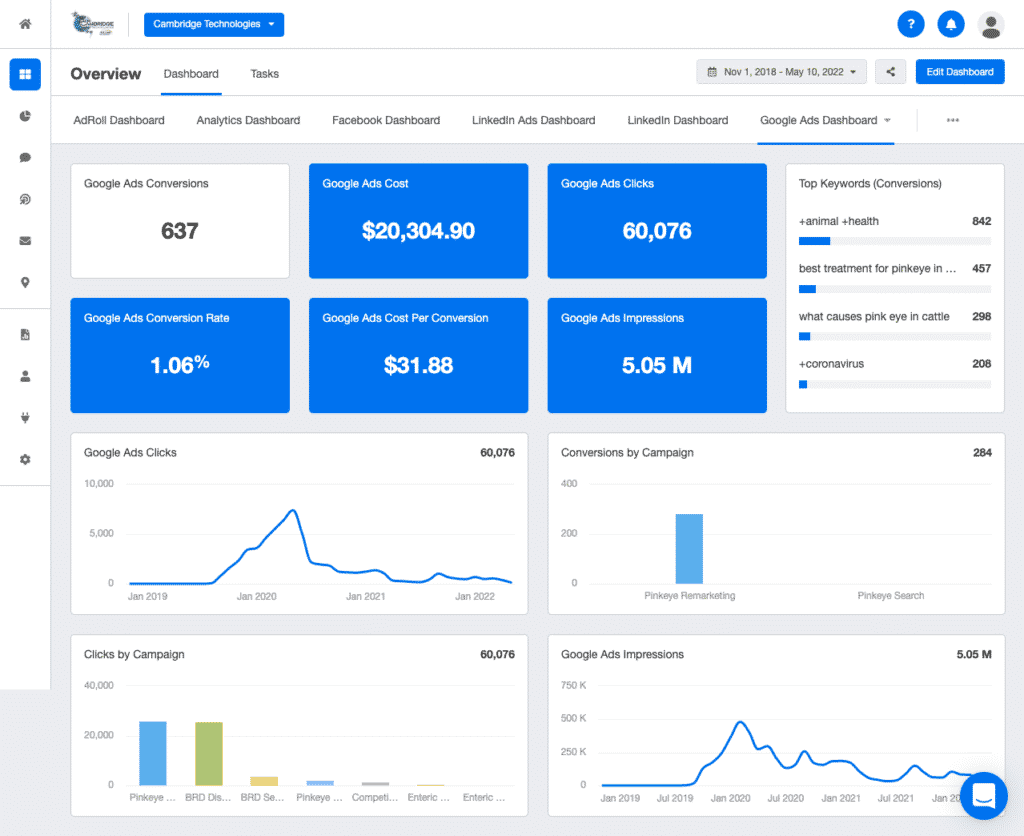
Task: Open the user person icon in sidebar
Action: point(25,377)
